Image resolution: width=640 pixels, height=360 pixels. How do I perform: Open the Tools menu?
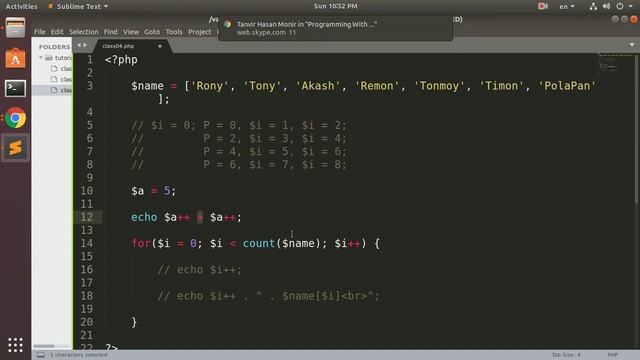174,32
